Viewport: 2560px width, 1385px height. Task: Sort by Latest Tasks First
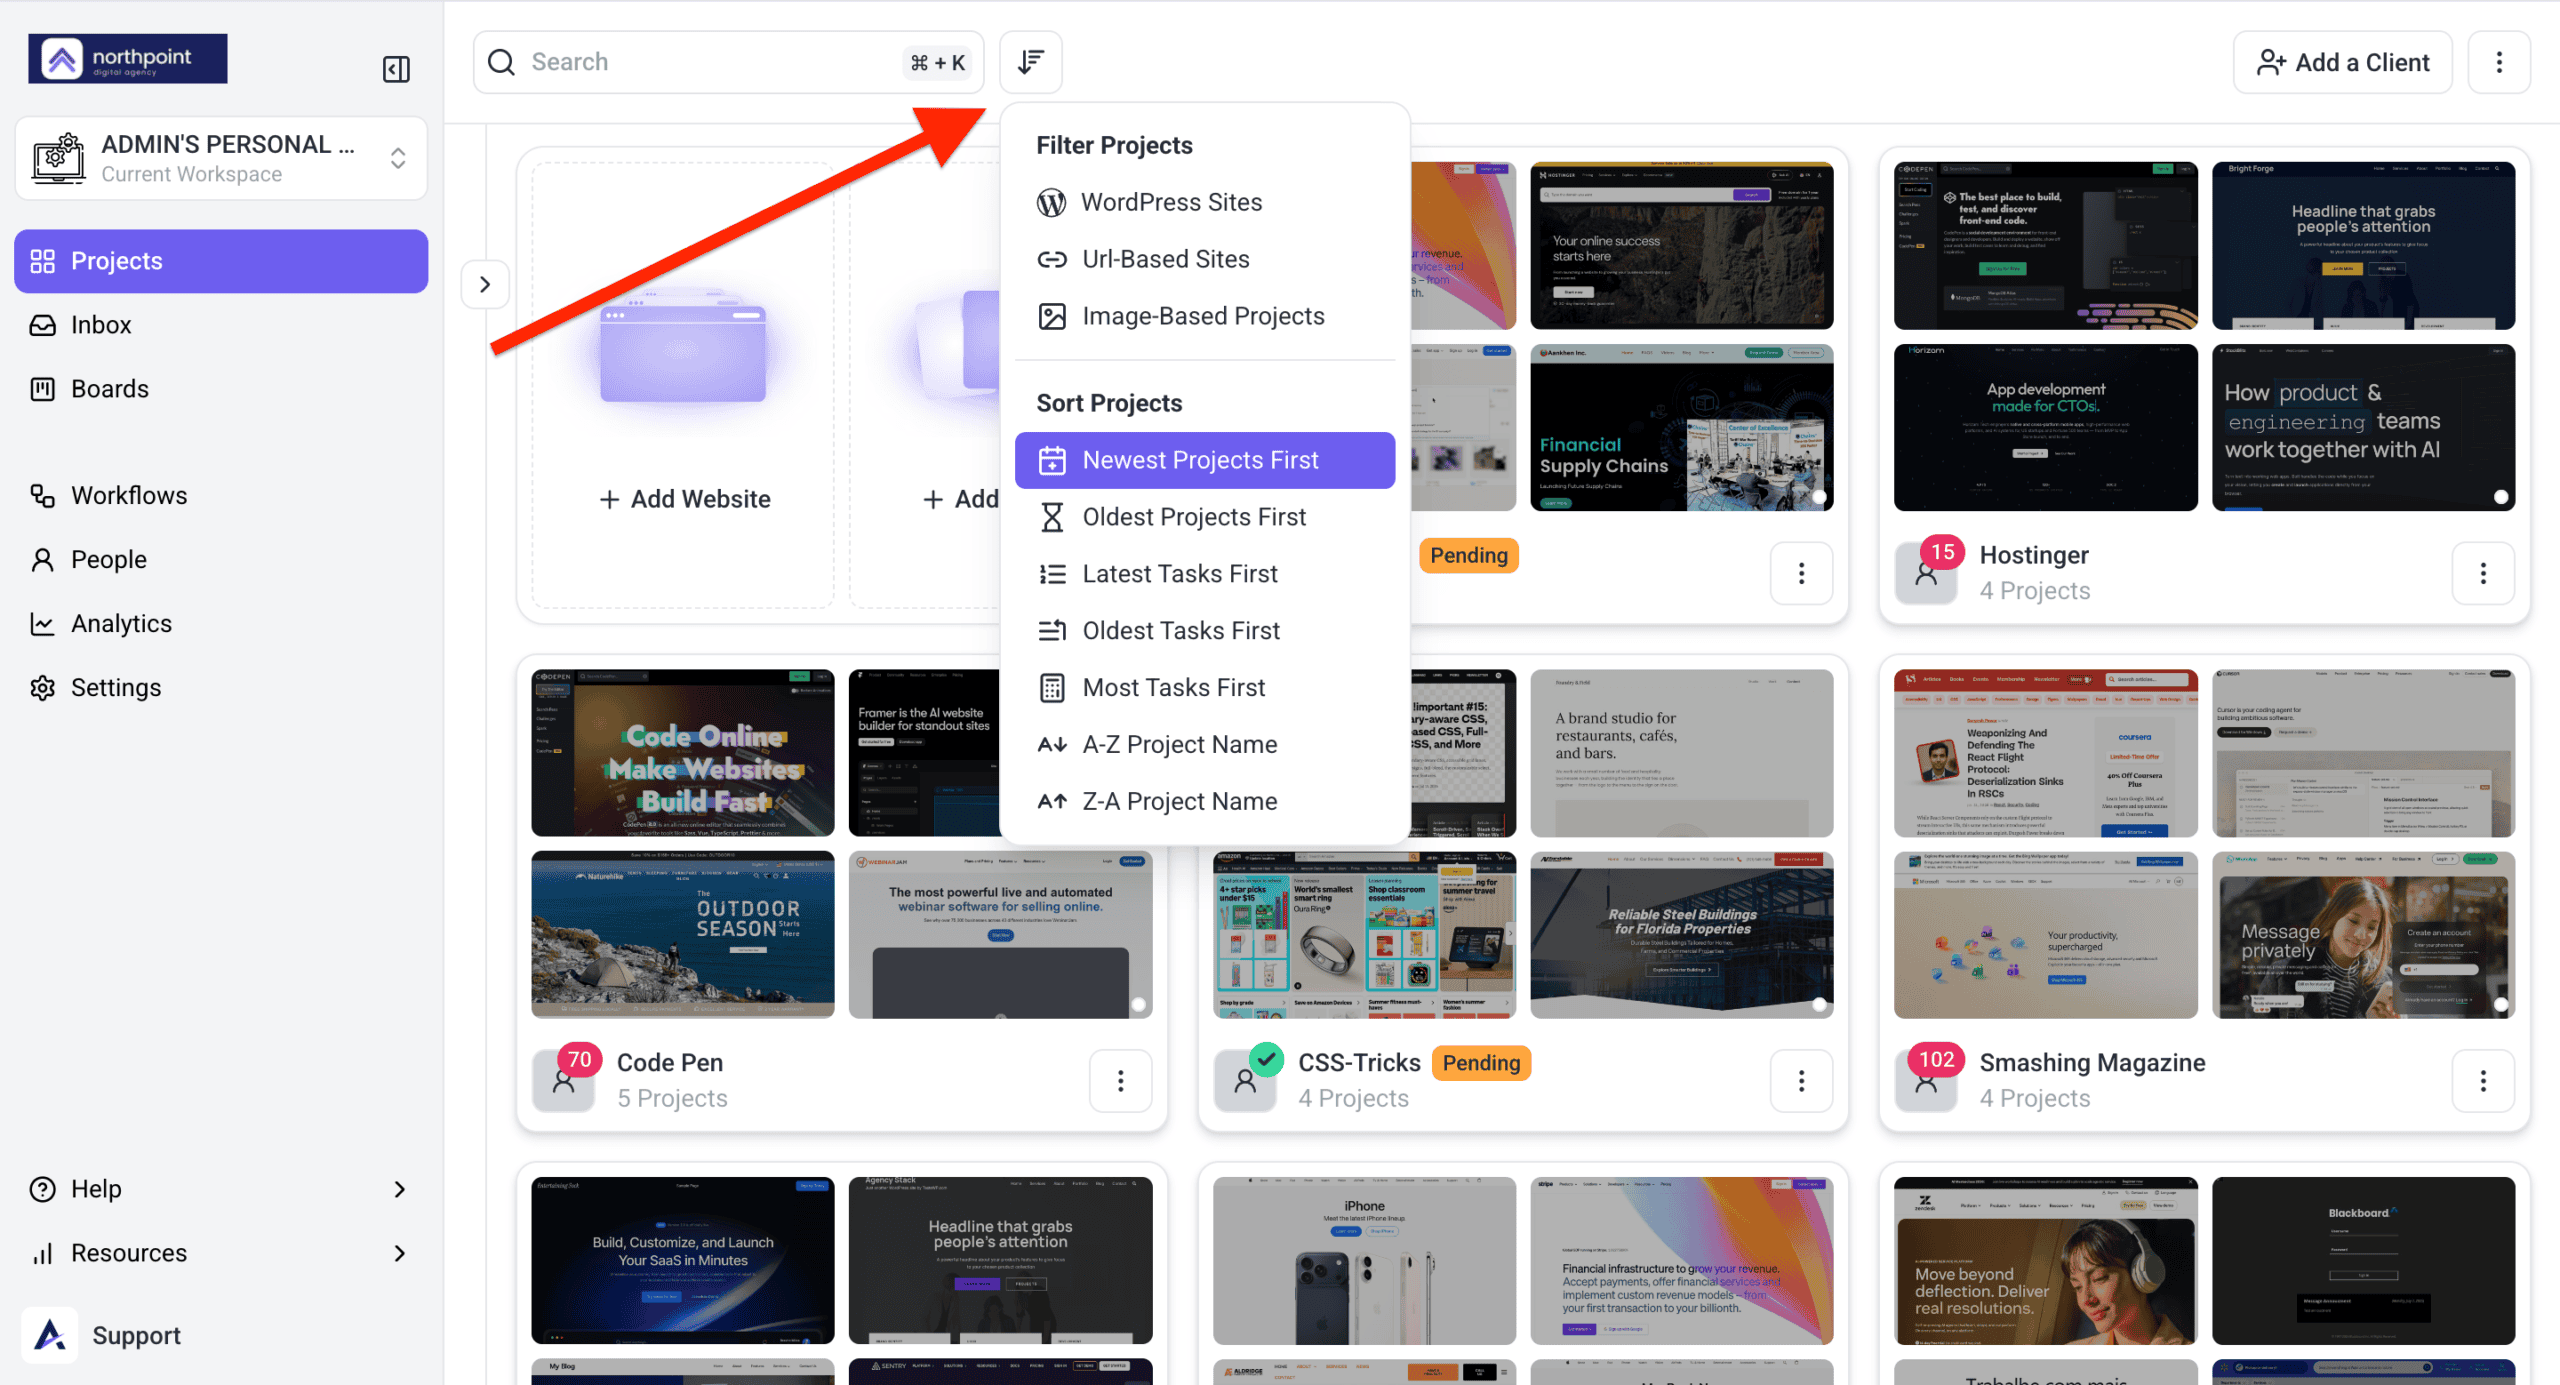pyautogui.click(x=1205, y=574)
